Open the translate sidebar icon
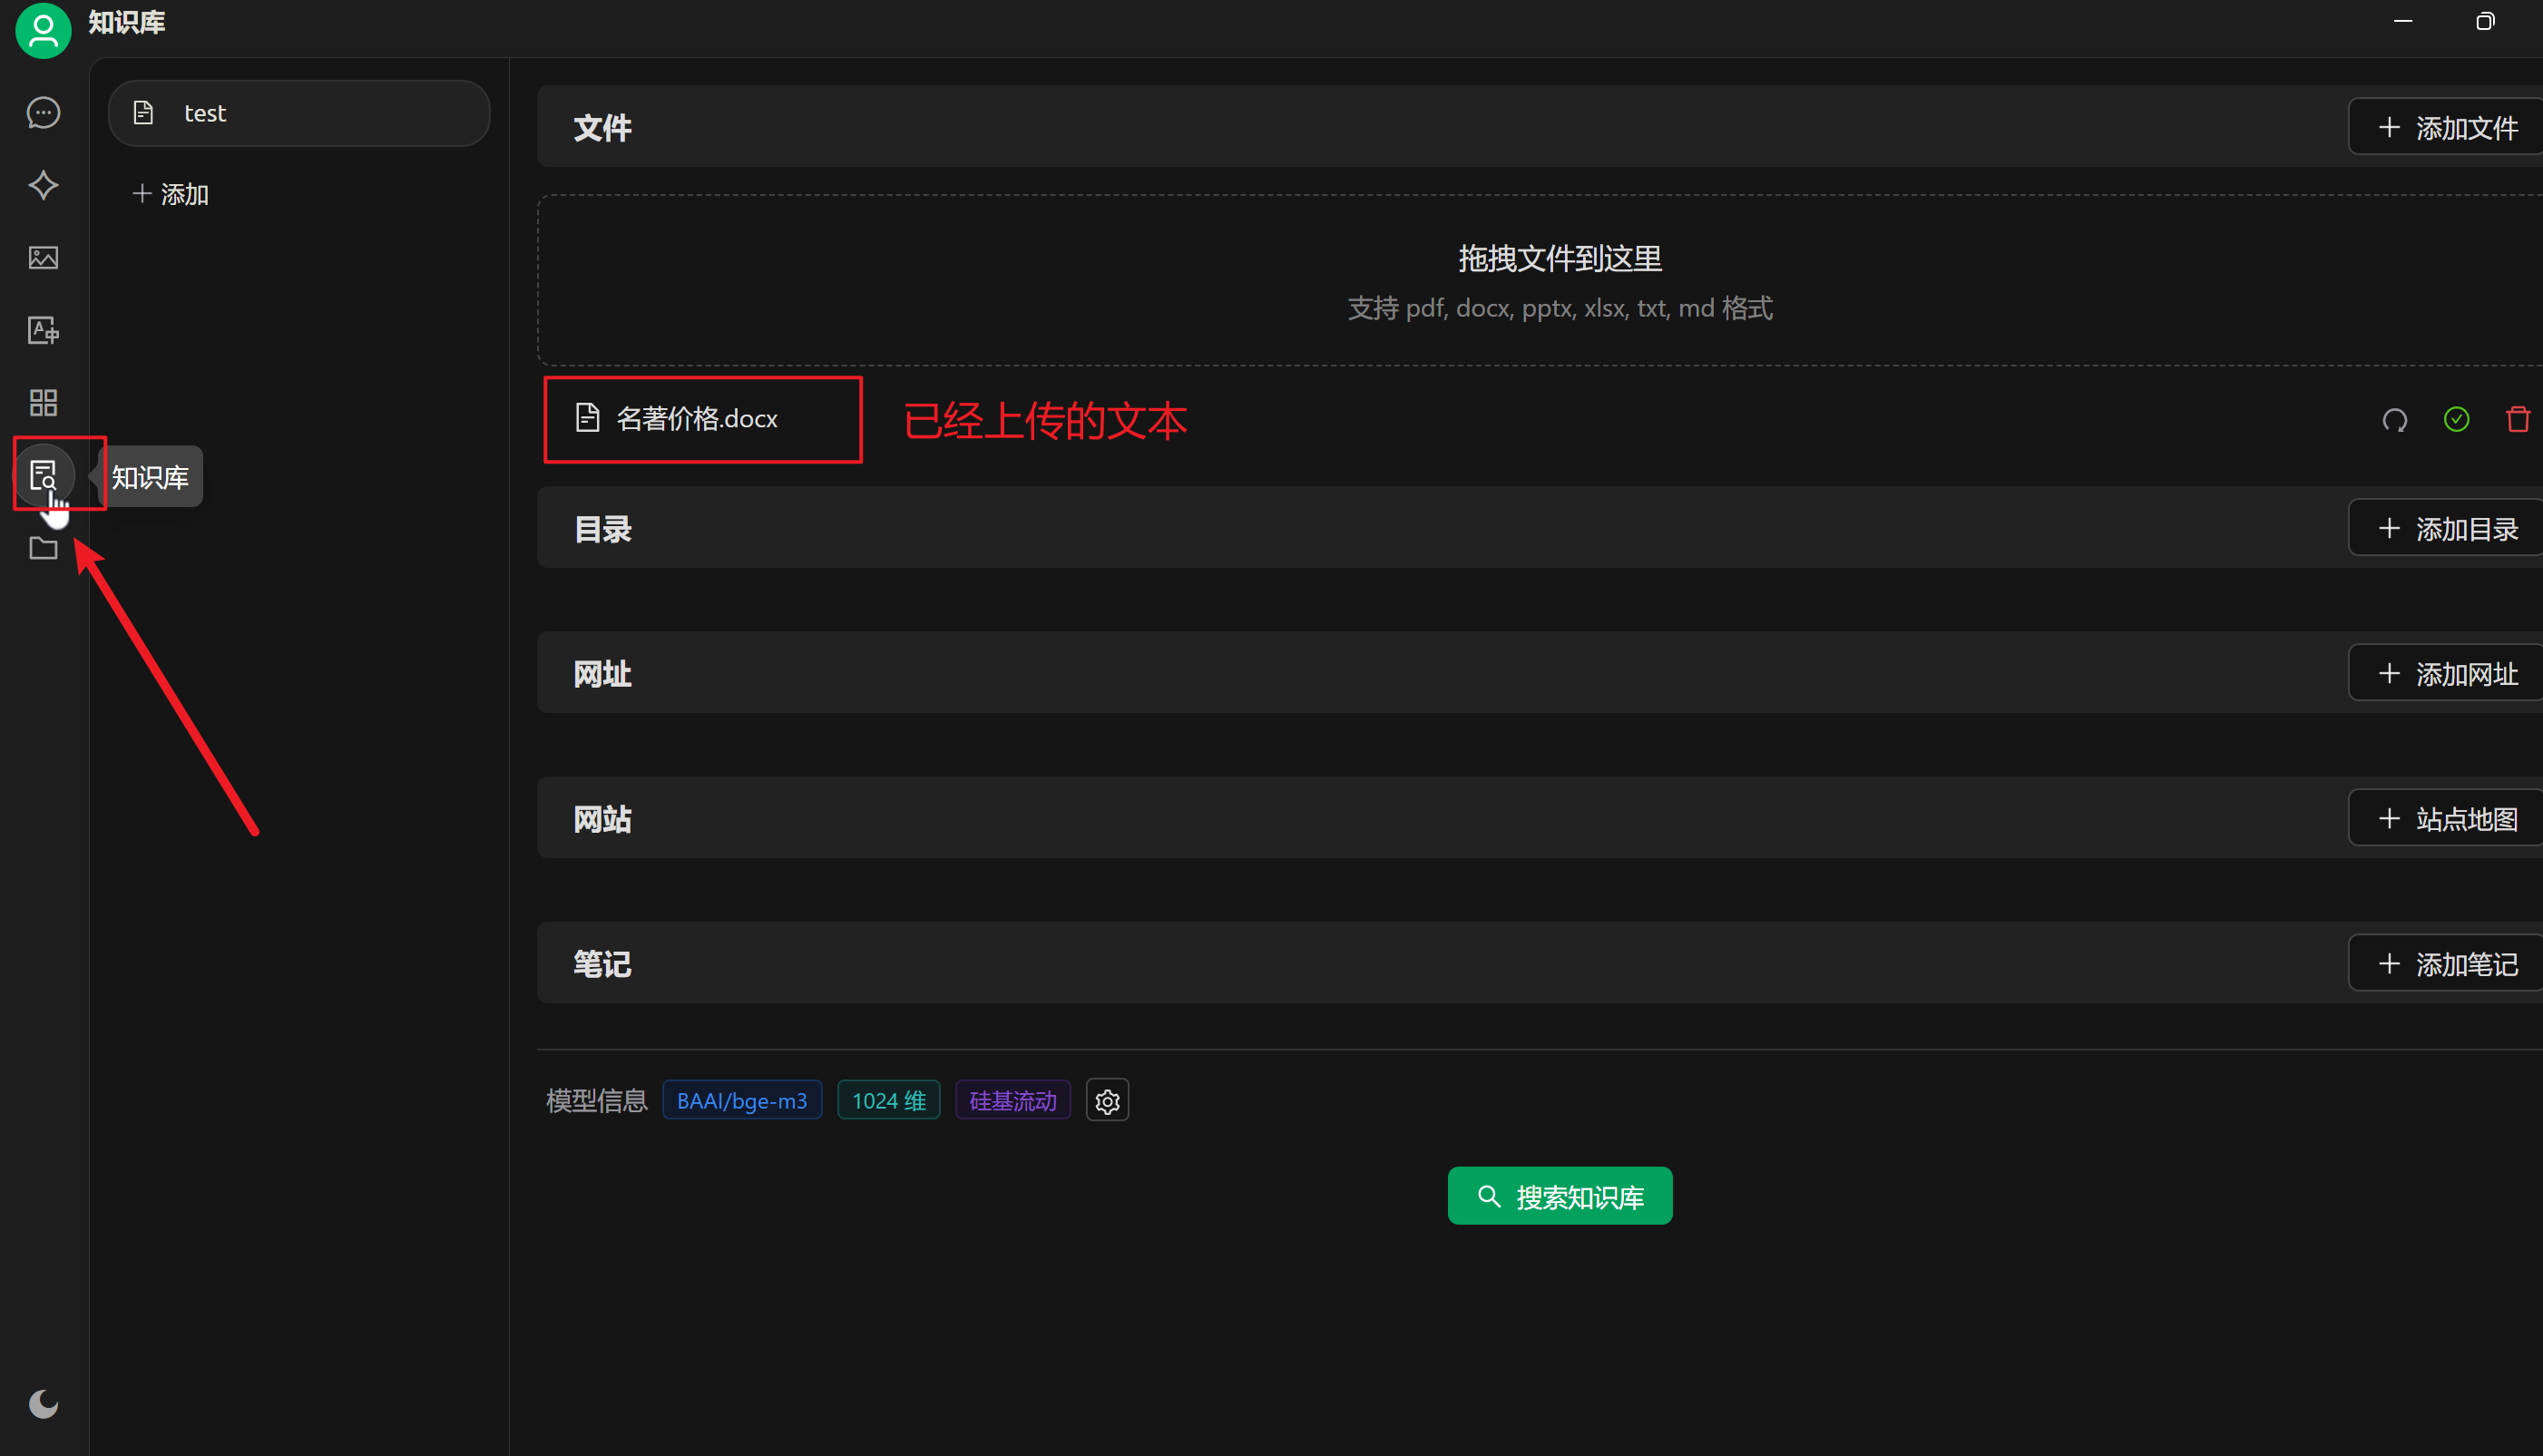The height and width of the screenshot is (1456, 2543). point(43,330)
